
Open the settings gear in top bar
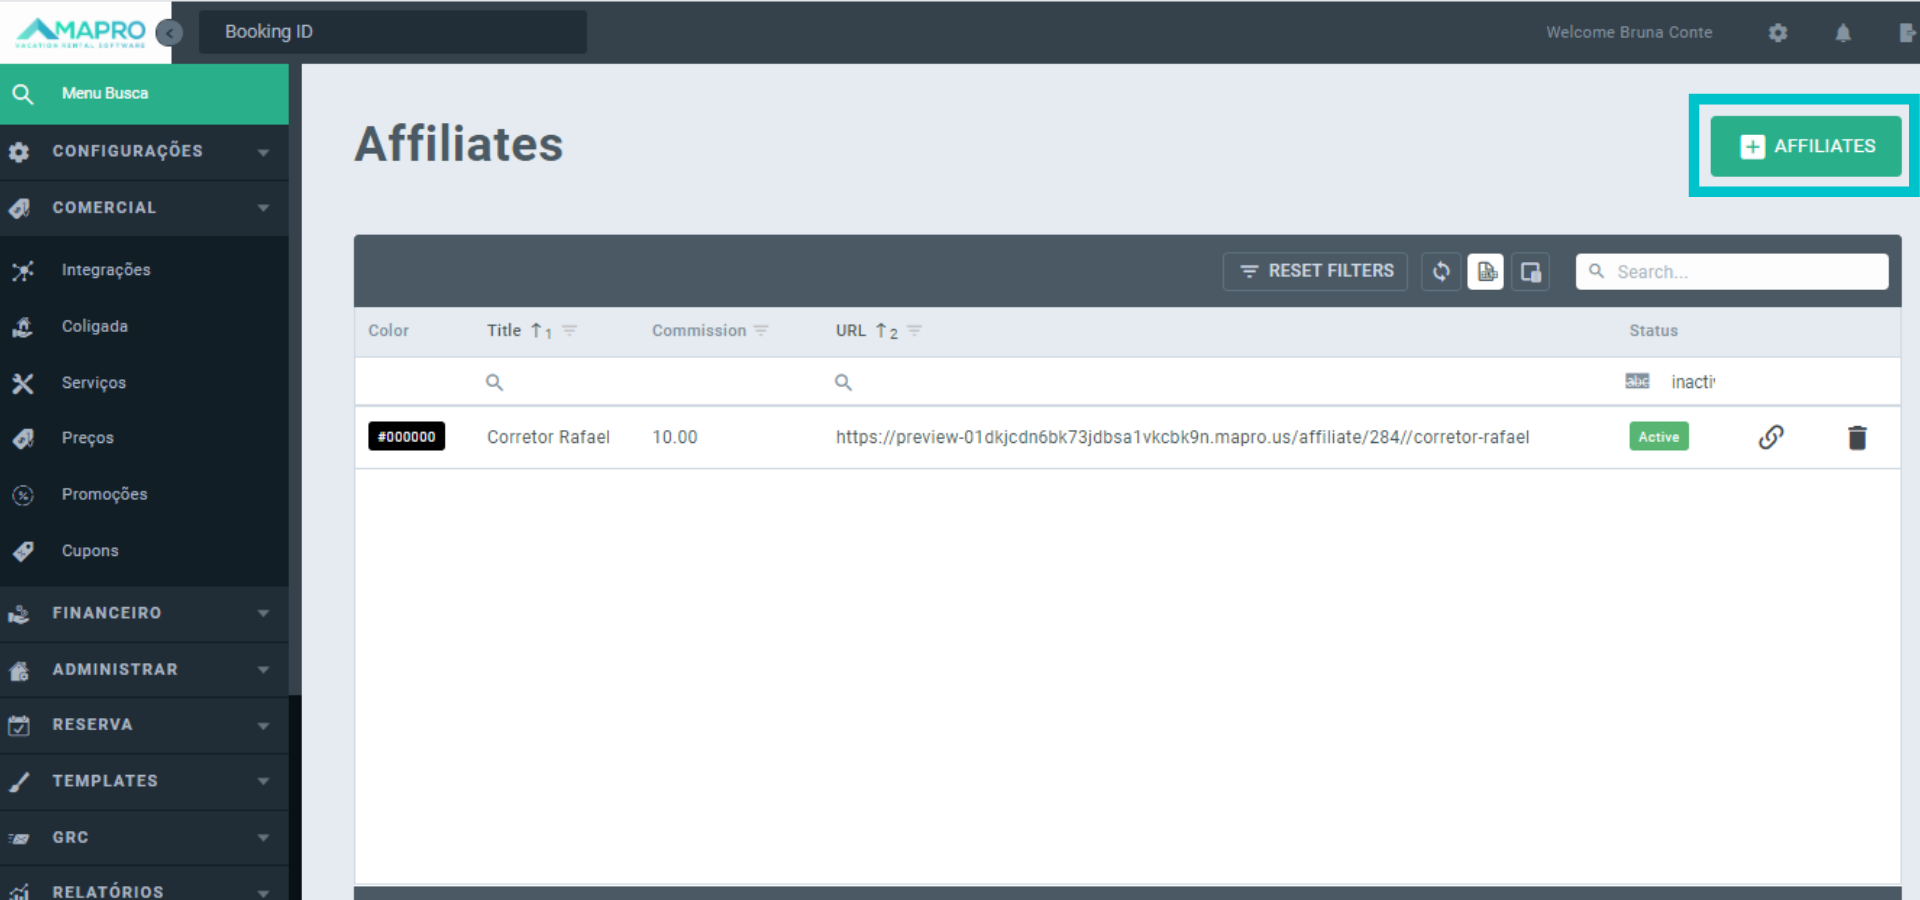click(x=1777, y=33)
